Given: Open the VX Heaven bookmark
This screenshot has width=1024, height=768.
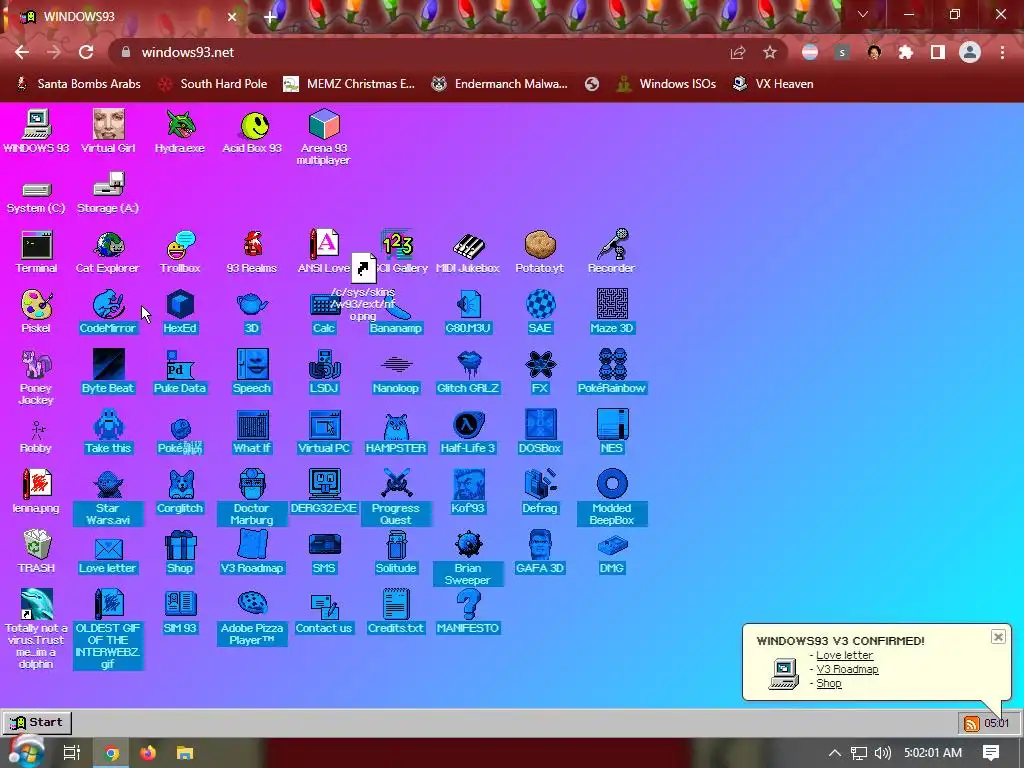Looking at the screenshot, I should [773, 84].
